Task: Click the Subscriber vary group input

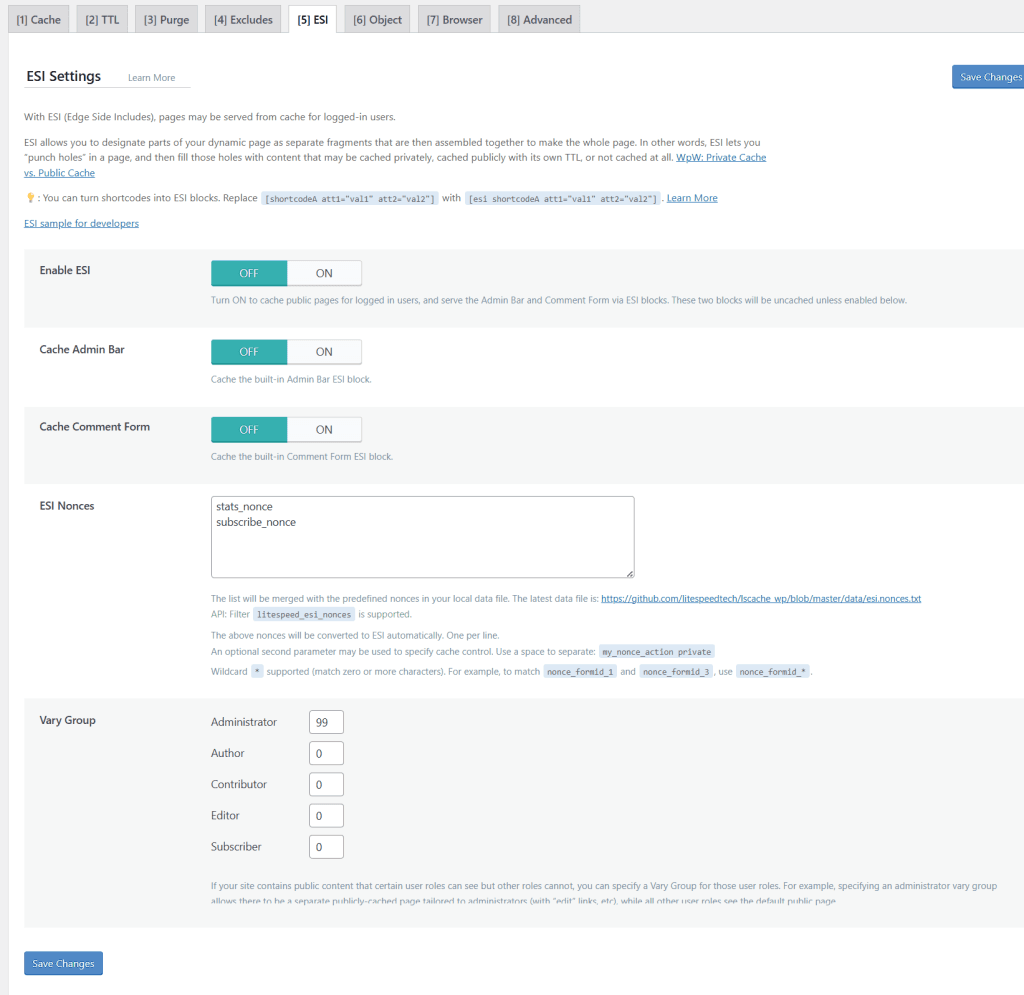Action: pyautogui.click(x=325, y=846)
